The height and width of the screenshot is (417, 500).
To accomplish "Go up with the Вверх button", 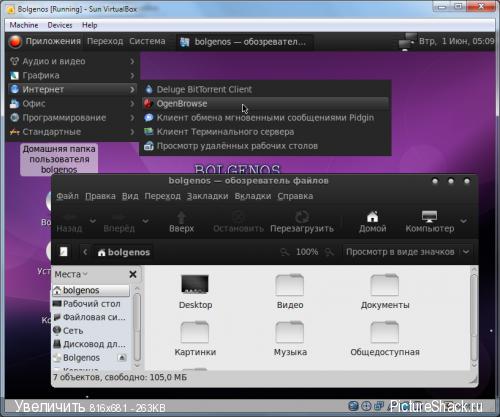I will (181, 222).
